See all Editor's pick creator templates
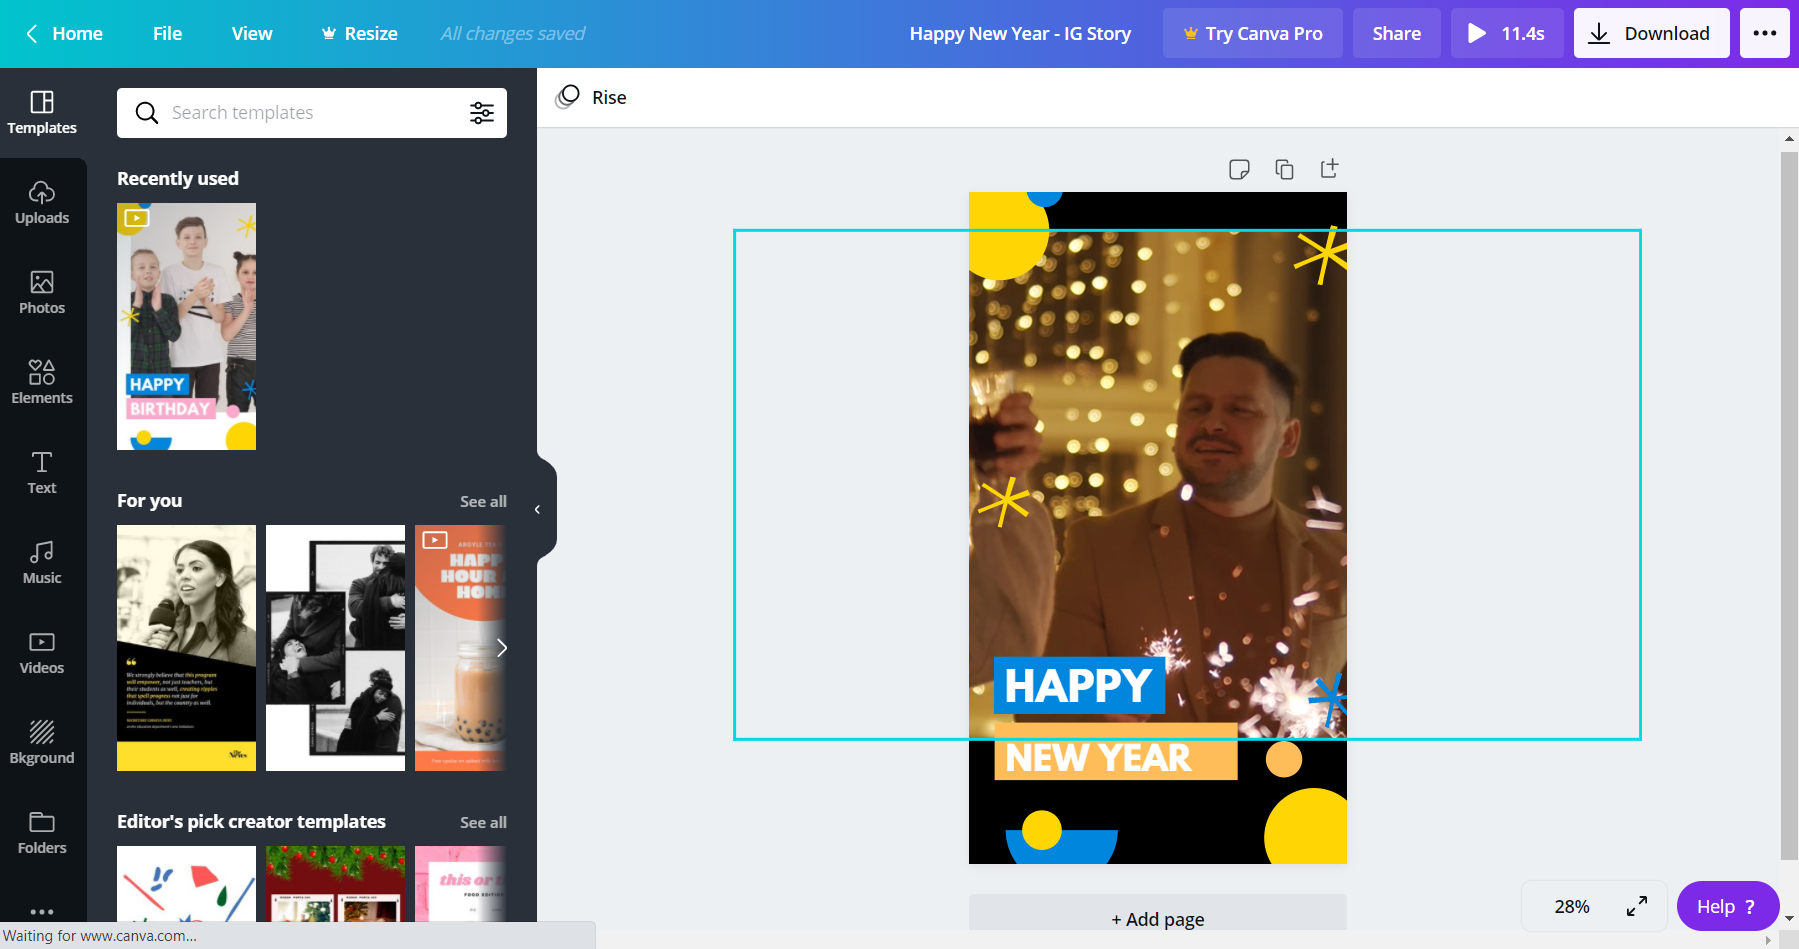This screenshot has height=949, width=1799. [483, 822]
